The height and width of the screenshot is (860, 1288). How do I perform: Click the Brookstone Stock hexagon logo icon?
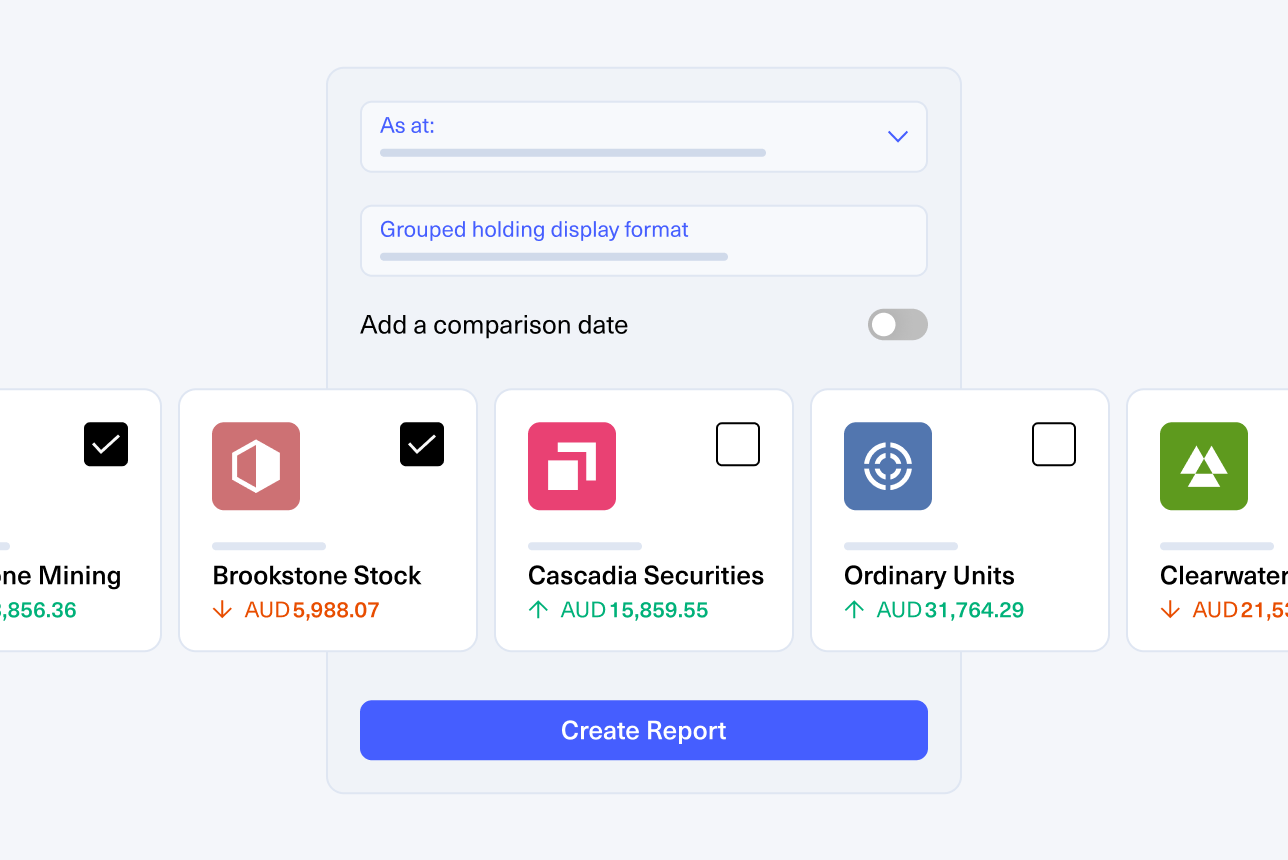coord(256,466)
